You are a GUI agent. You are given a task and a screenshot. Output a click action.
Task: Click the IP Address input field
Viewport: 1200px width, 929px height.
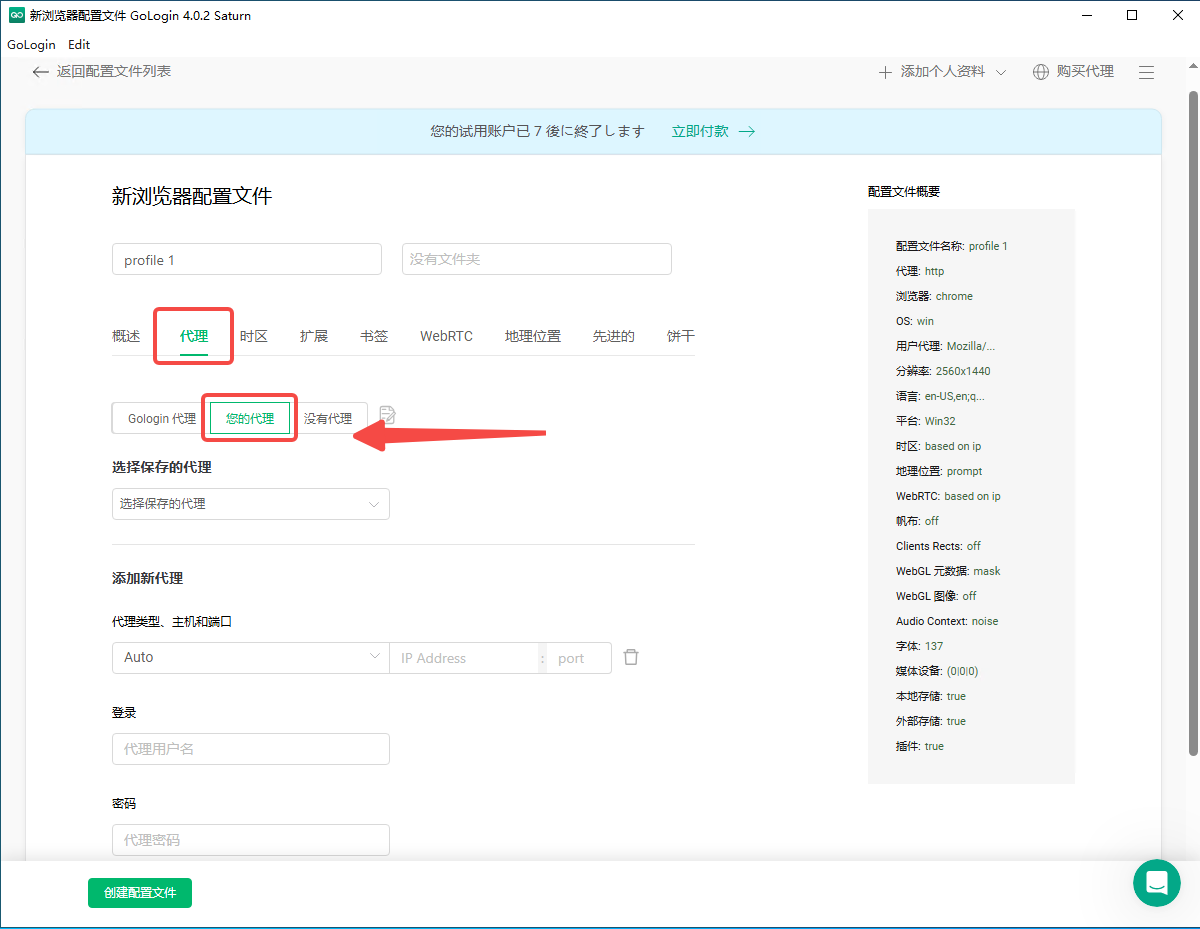pos(465,658)
